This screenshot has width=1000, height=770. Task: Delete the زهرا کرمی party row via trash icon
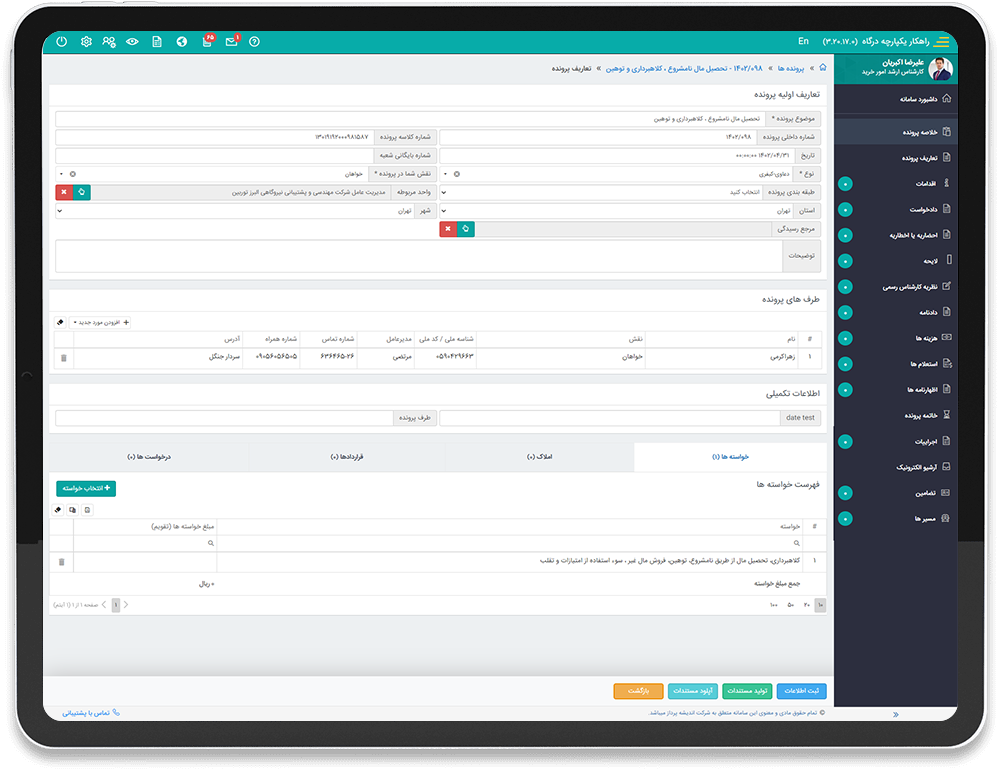(64, 357)
